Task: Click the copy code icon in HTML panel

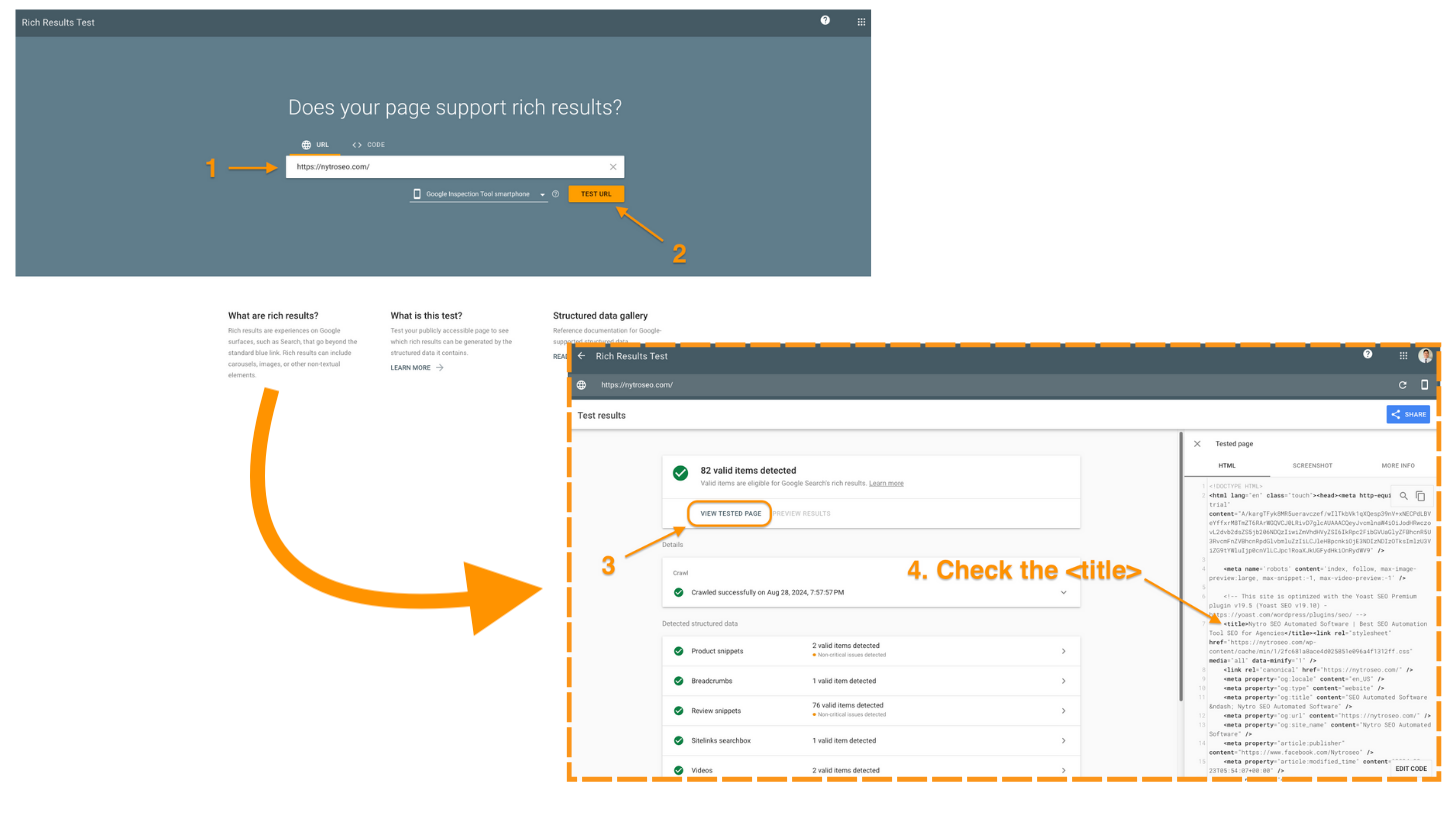Action: (1420, 496)
